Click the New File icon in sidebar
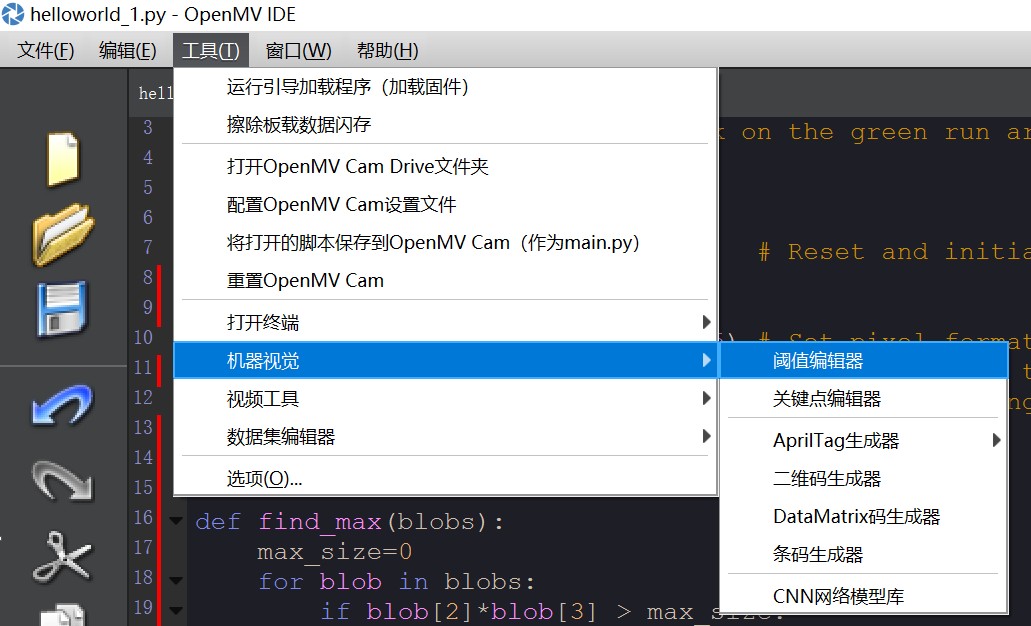This screenshot has width=1031, height=626. (63, 159)
